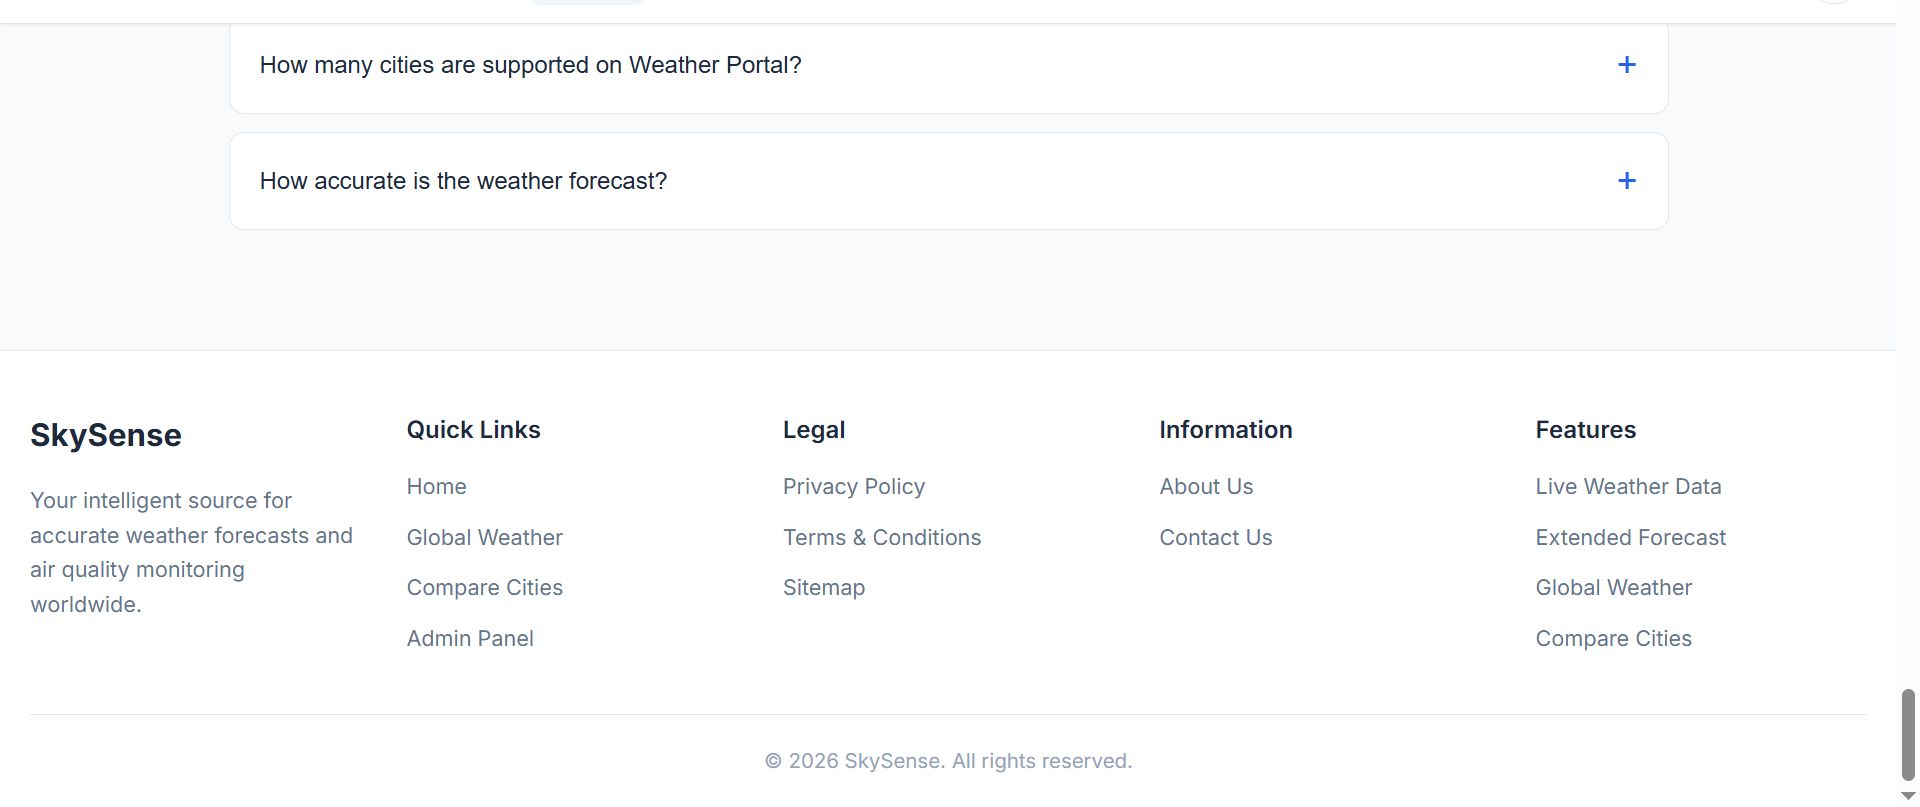Open Terms & Conditions link
The width and height of the screenshot is (1920, 807).
coord(881,538)
